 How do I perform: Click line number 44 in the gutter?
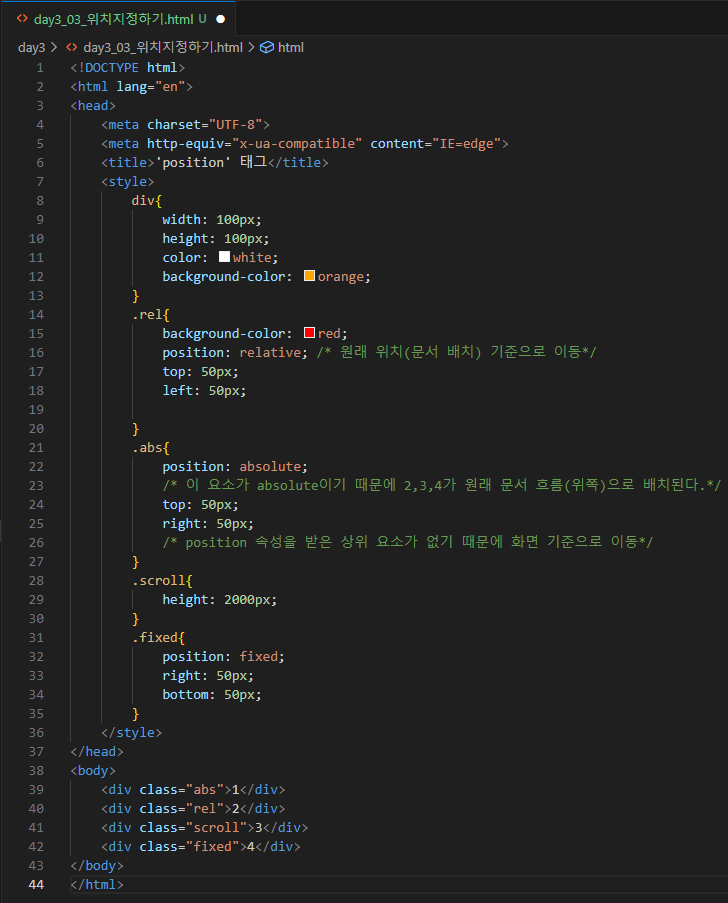[x=36, y=884]
